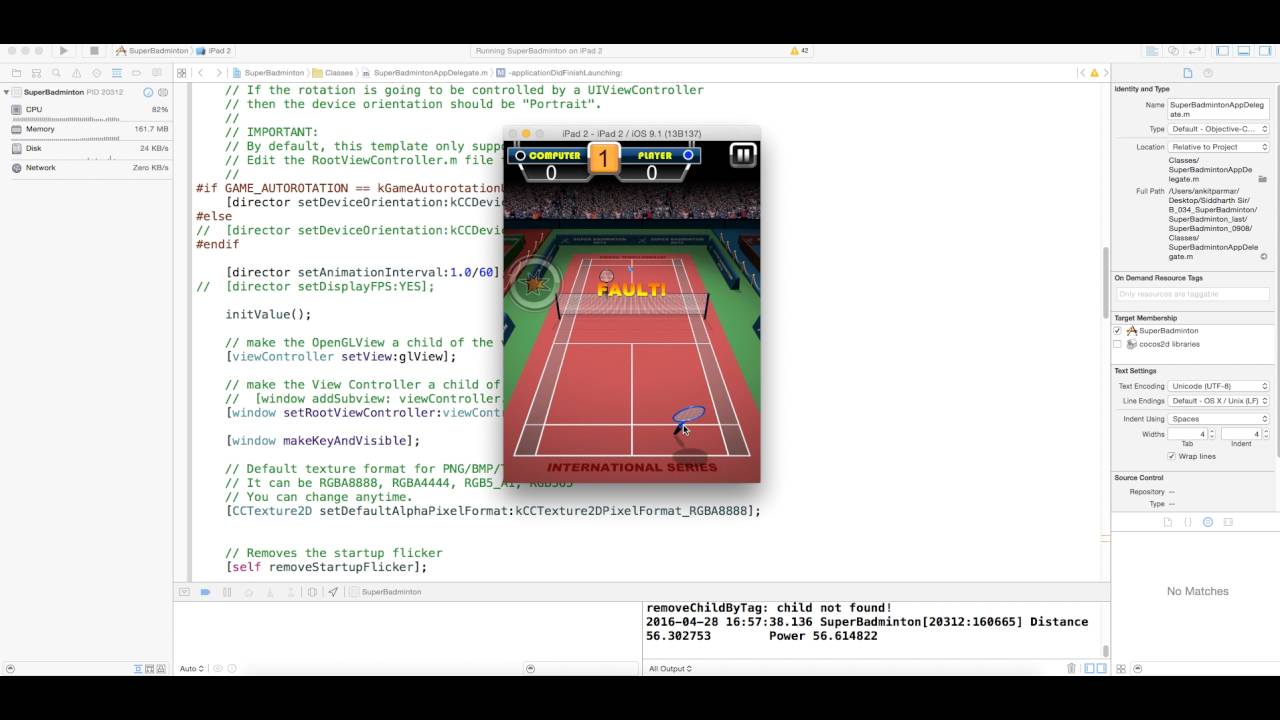Open the Test navigator
This screenshot has height=720, width=1280.
point(96,73)
